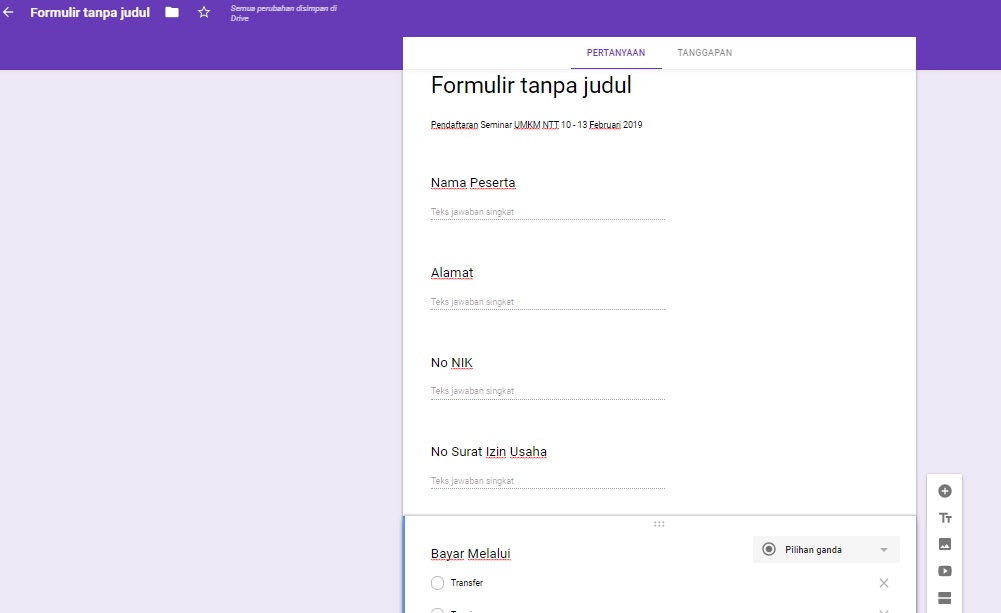Switch to the TANGGAPAN tab
This screenshot has width=1001, height=613.
704,52
